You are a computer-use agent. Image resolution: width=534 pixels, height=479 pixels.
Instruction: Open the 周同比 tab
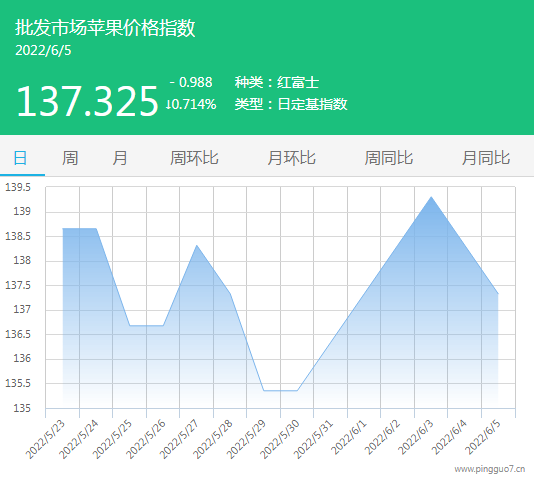coord(389,158)
